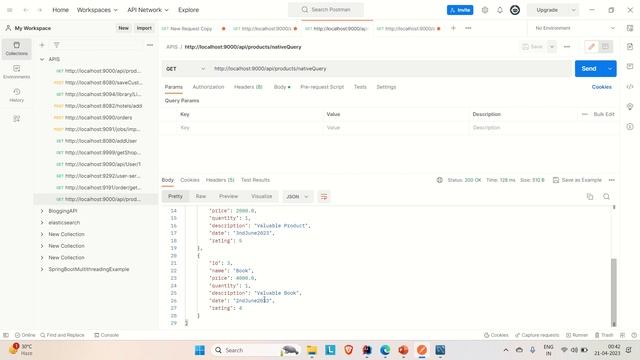Open the Pre-request Script tab

click(322, 87)
